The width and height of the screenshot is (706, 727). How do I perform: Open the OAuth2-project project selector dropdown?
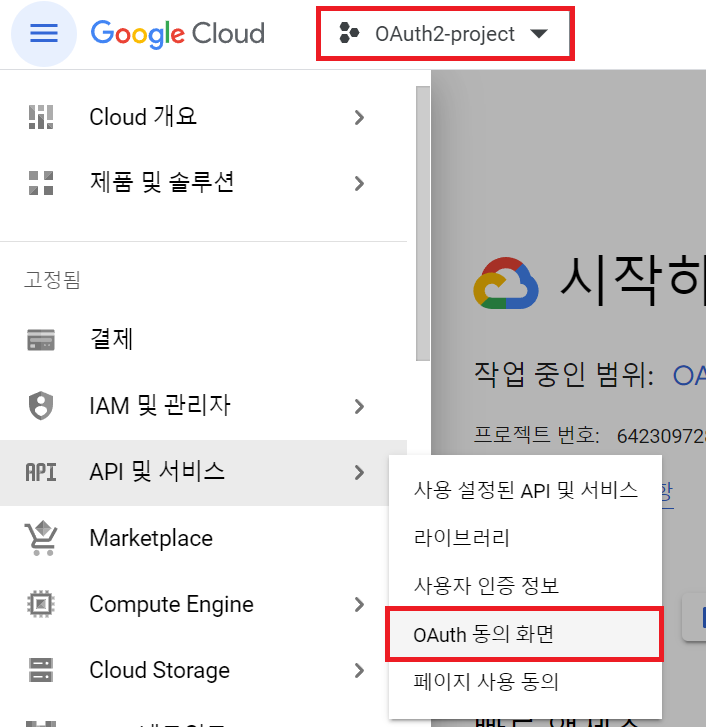[x=445, y=34]
